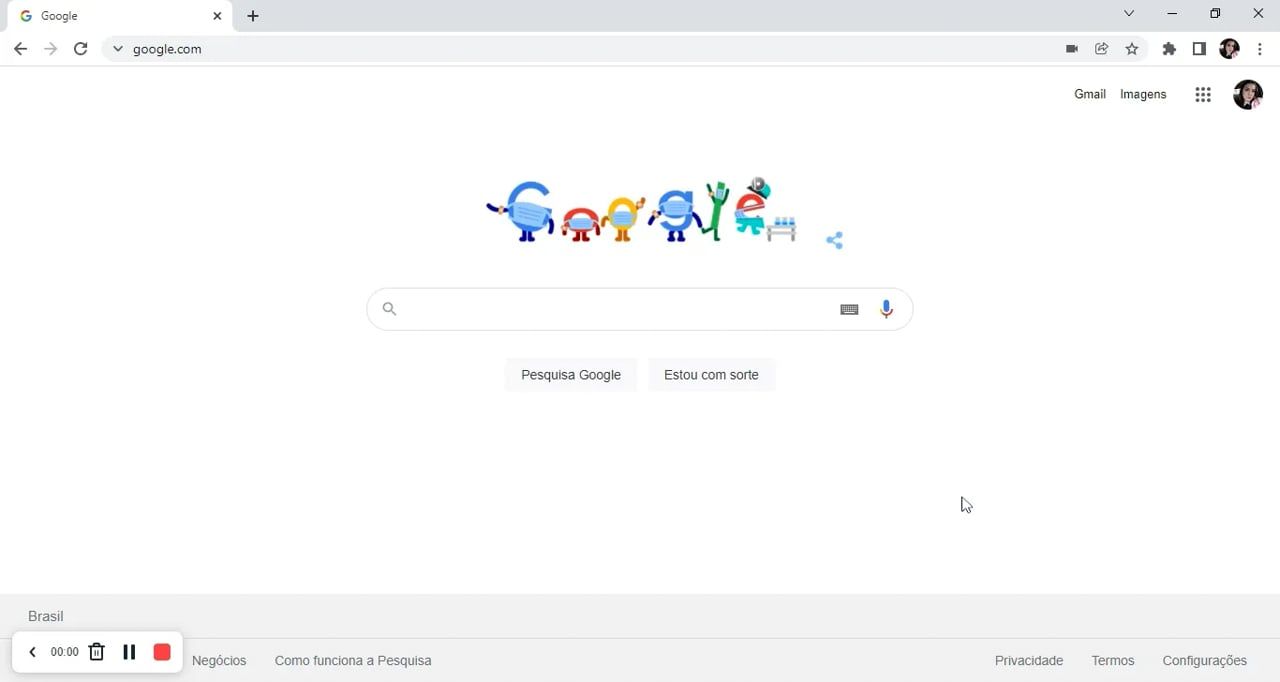This screenshot has height=682, width=1280.
Task: Click the camera icon in the address bar
Action: [x=1072, y=48]
